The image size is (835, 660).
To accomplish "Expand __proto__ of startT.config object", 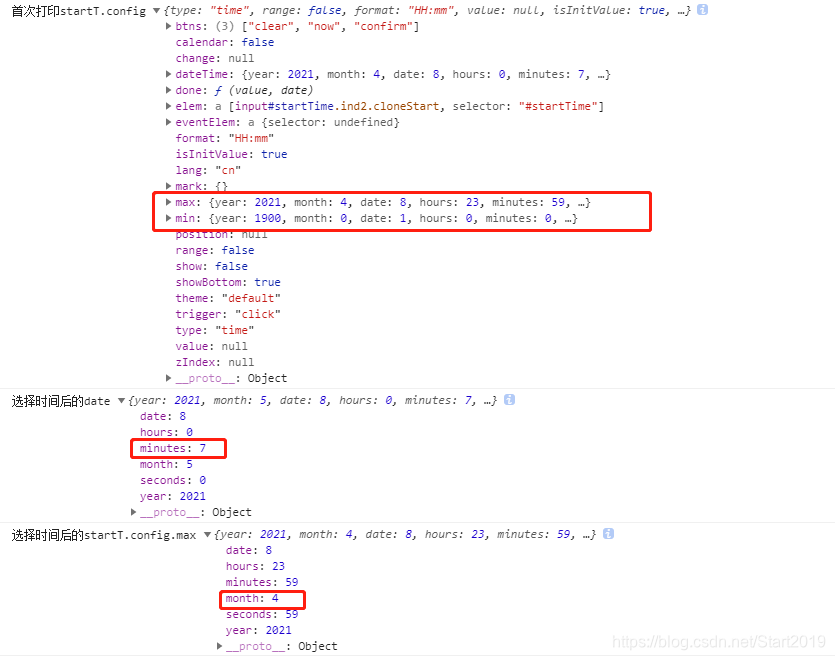I will (x=168, y=378).
